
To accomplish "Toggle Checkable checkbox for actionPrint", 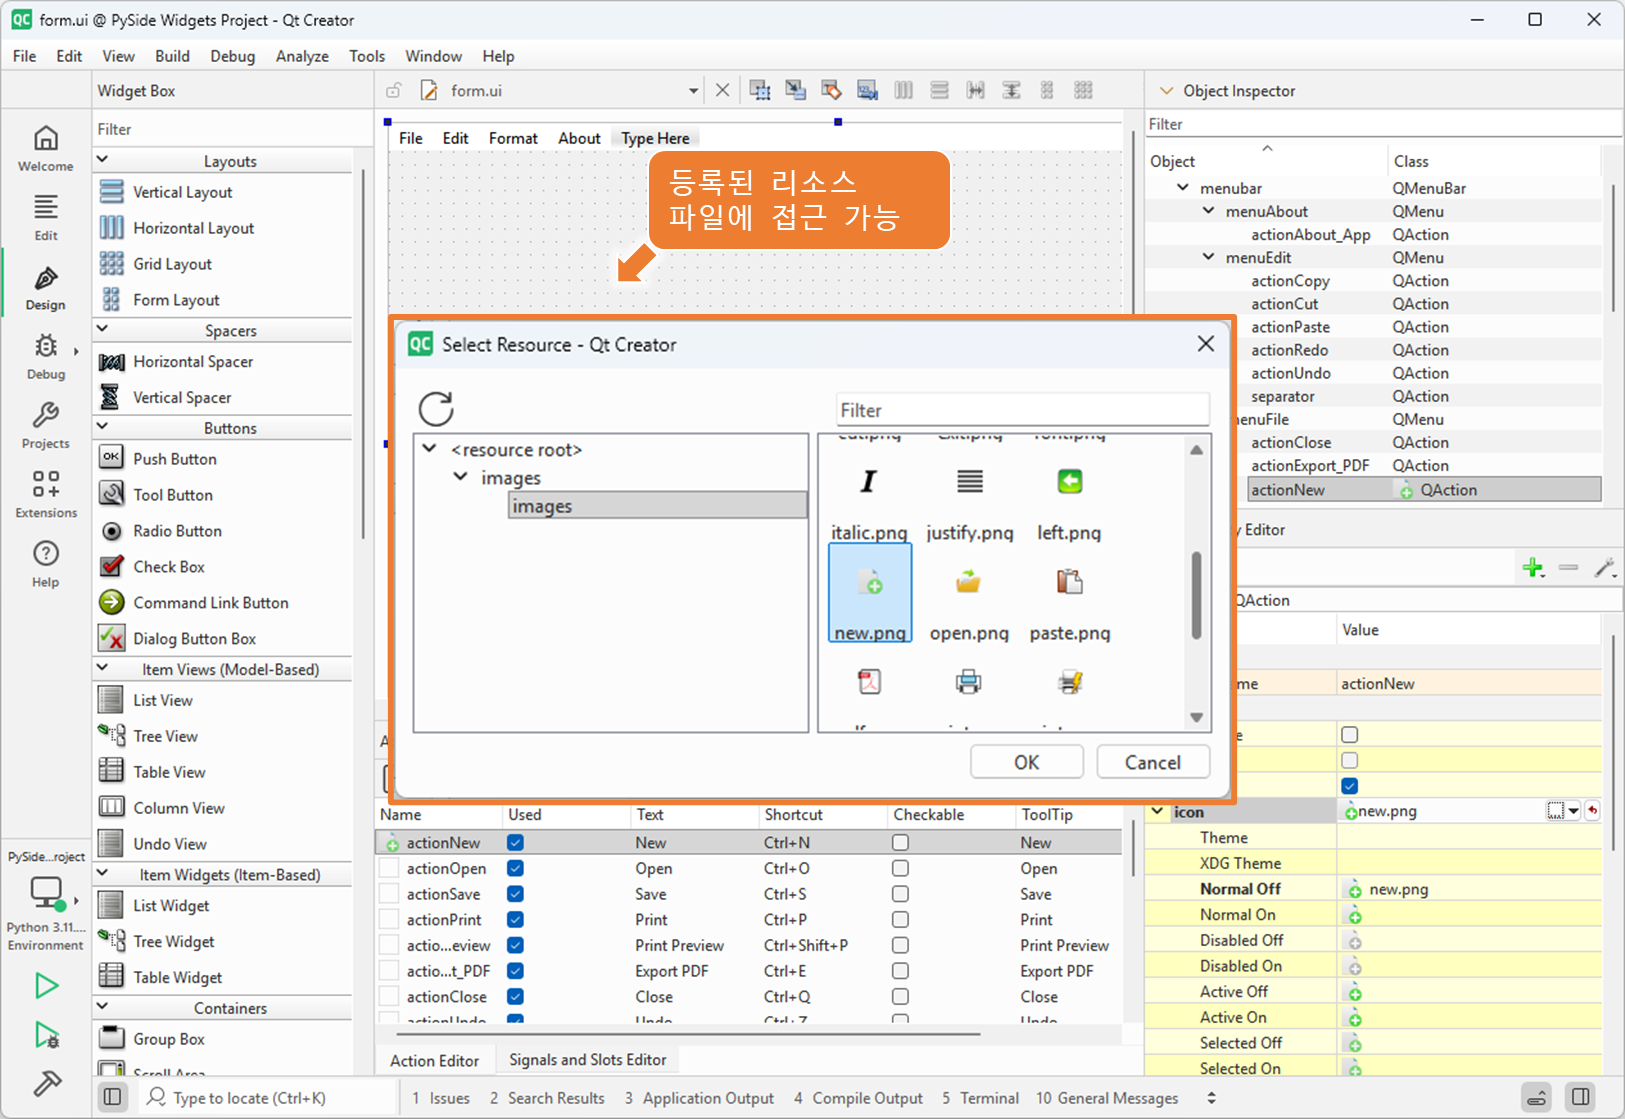I will pos(900,920).
